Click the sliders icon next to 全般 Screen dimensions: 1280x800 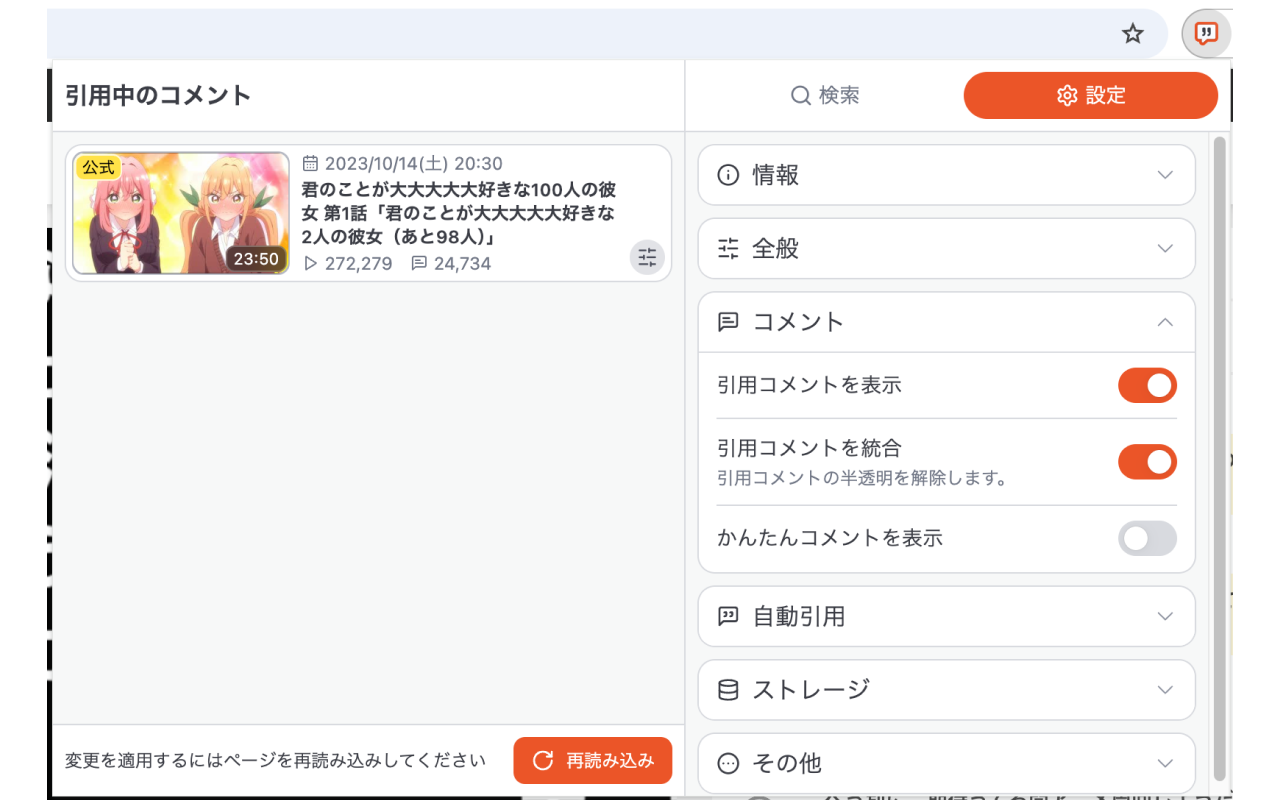click(x=727, y=248)
